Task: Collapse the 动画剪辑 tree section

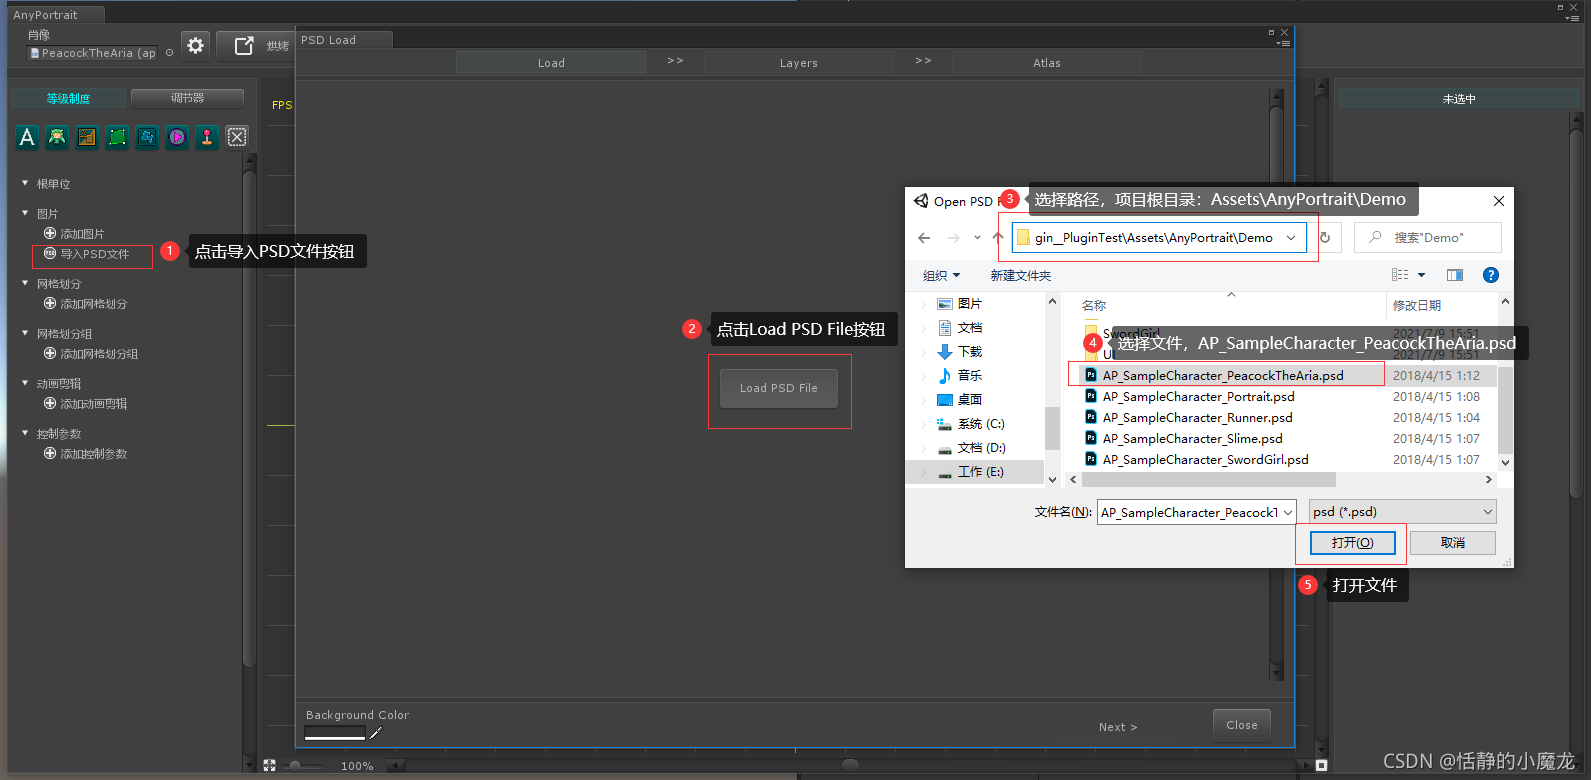Action: pos(25,383)
